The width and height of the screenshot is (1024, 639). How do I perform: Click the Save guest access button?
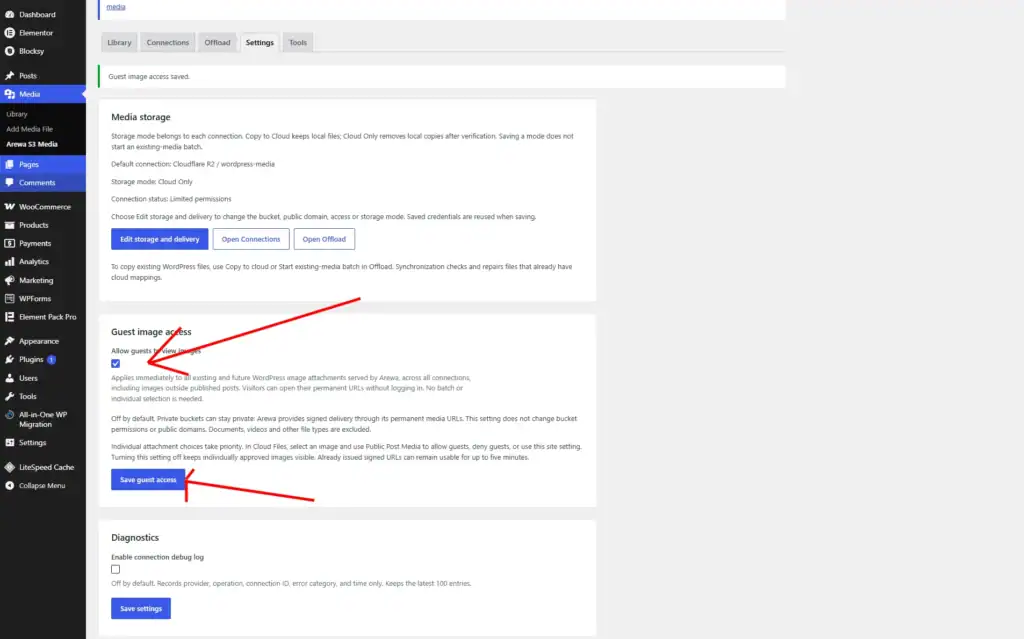(x=148, y=480)
